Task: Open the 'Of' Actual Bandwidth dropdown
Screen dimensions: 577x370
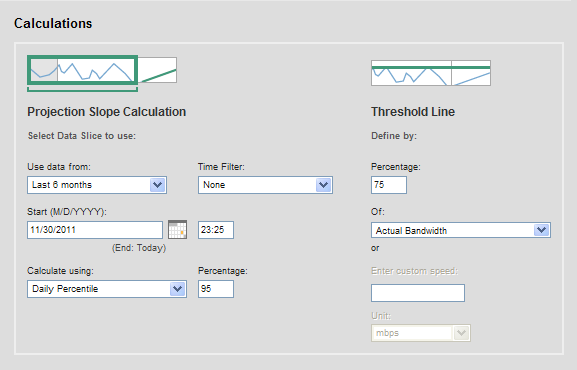Action: (461, 230)
